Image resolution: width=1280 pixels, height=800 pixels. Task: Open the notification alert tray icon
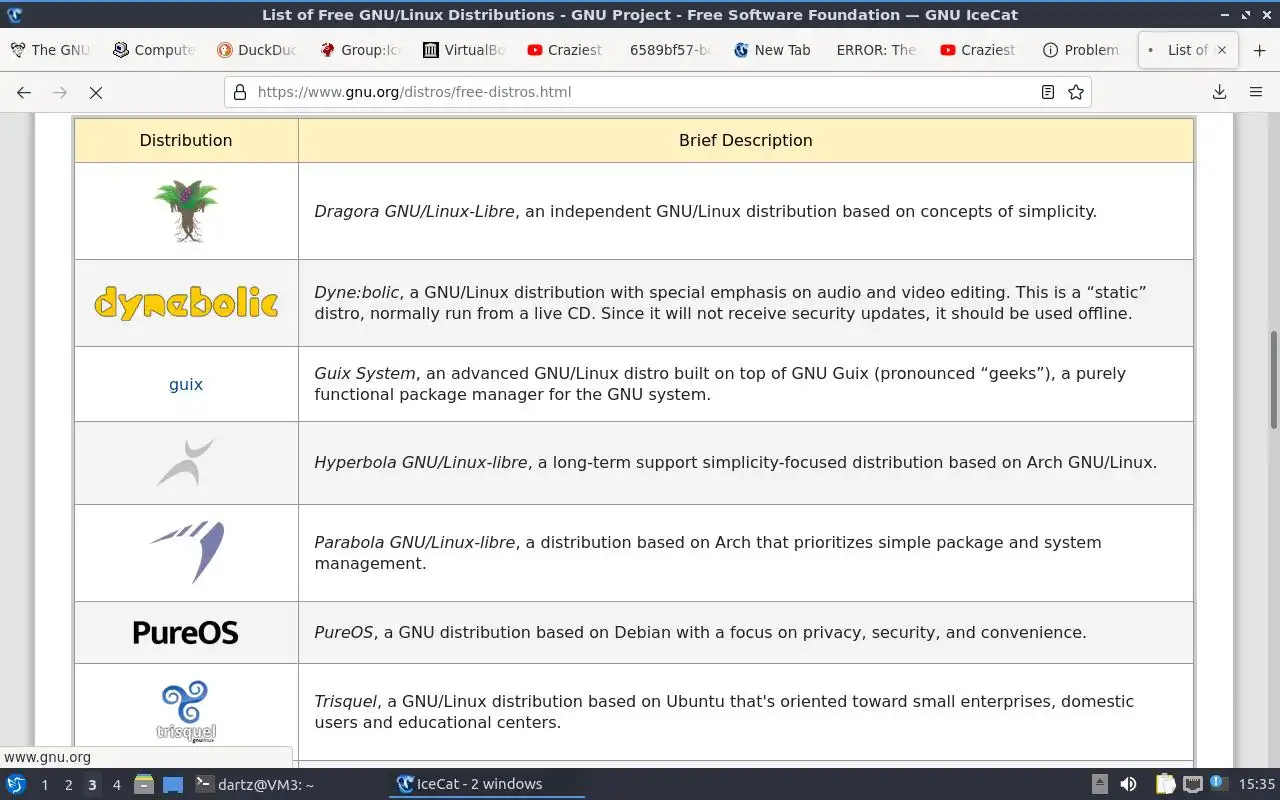[1218, 783]
